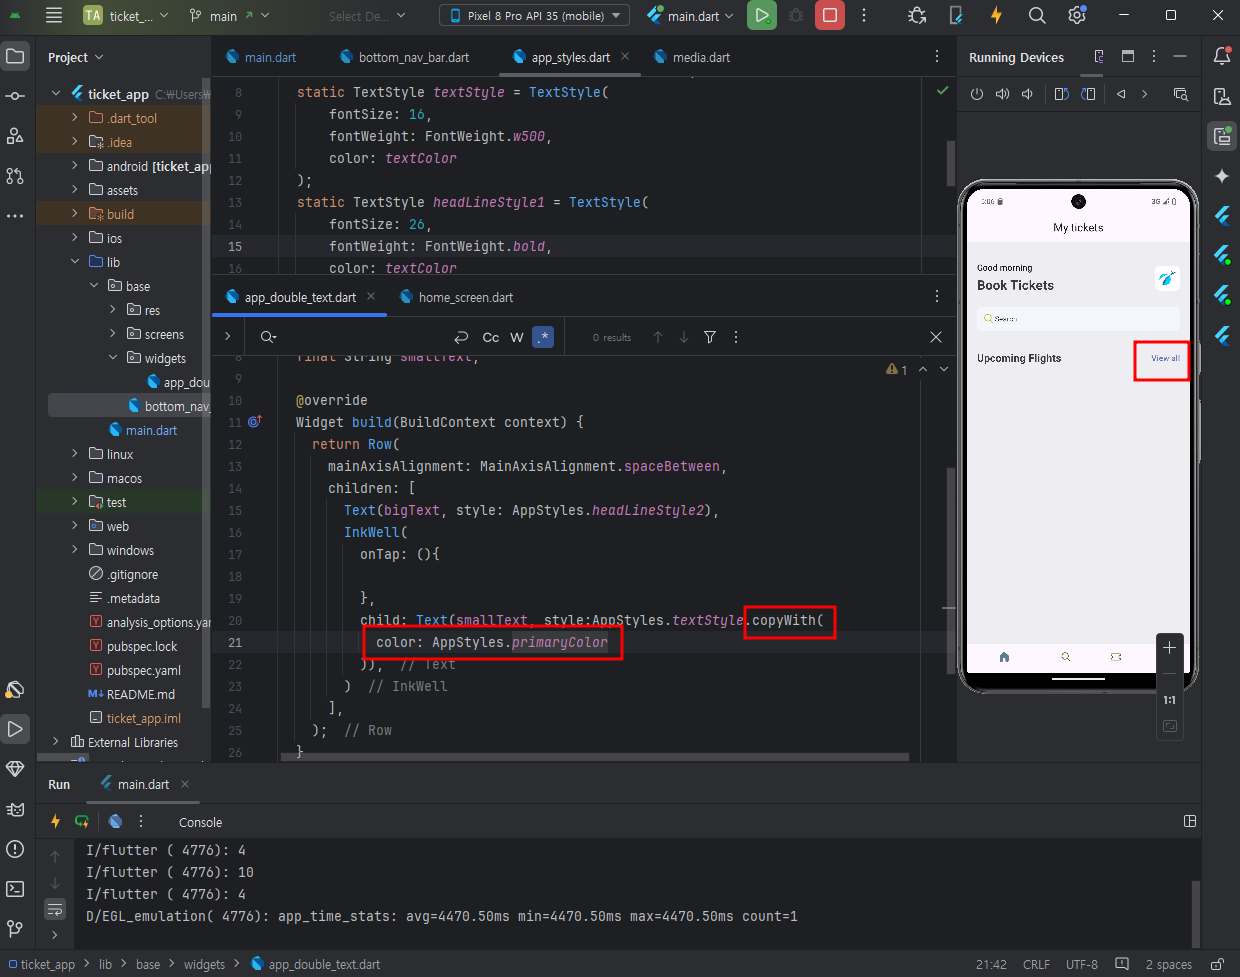
Task: Open Gemini sparkle icon in right sidebar
Action: [1222, 176]
